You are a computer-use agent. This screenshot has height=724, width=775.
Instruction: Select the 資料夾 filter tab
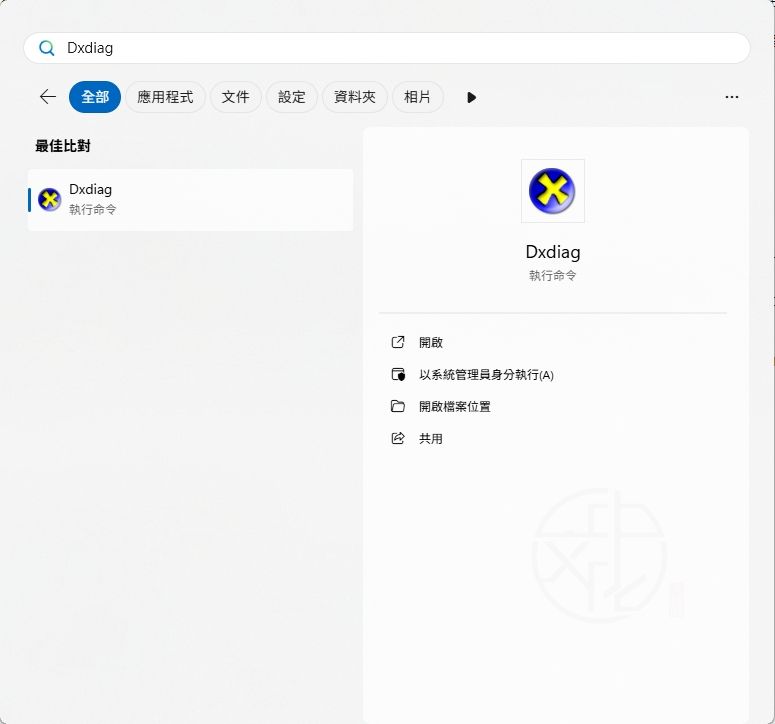tap(355, 97)
